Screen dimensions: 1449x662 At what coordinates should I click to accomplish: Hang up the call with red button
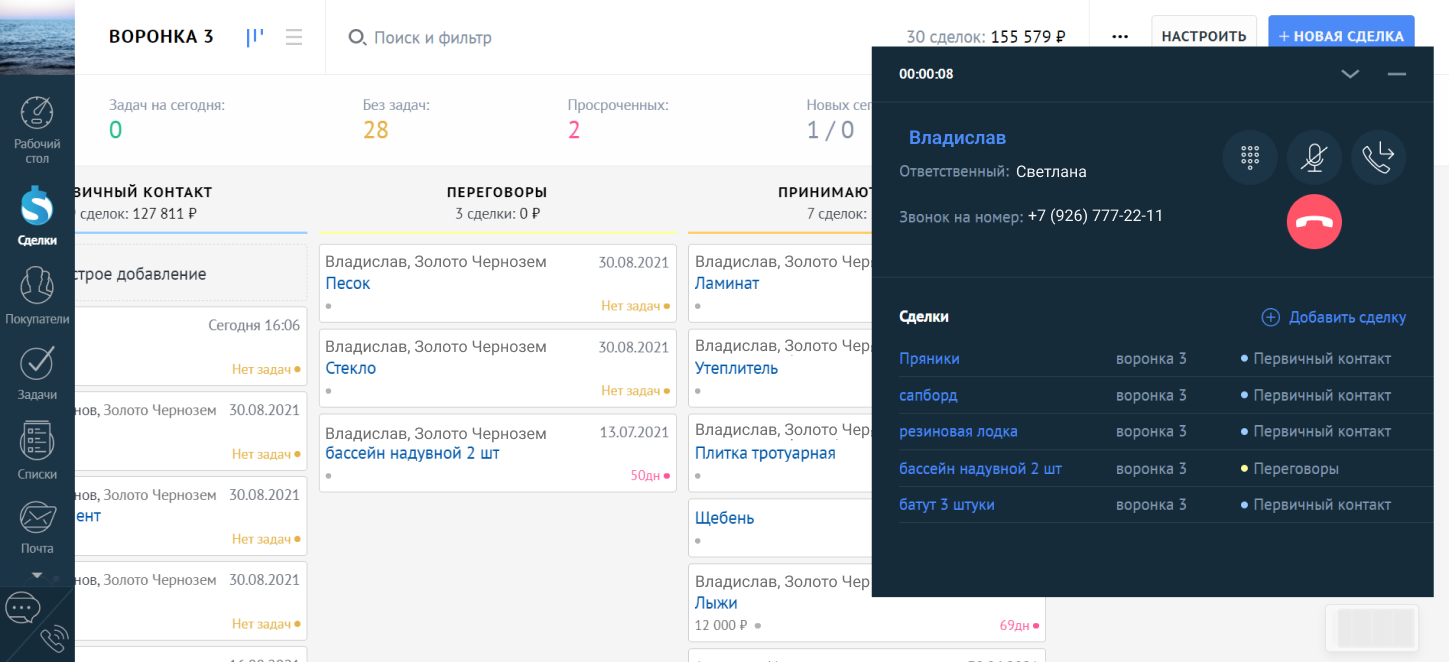click(x=1314, y=222)
